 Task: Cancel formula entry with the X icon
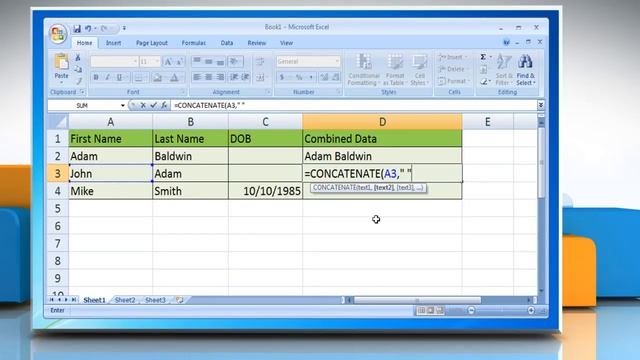(143, 105)
